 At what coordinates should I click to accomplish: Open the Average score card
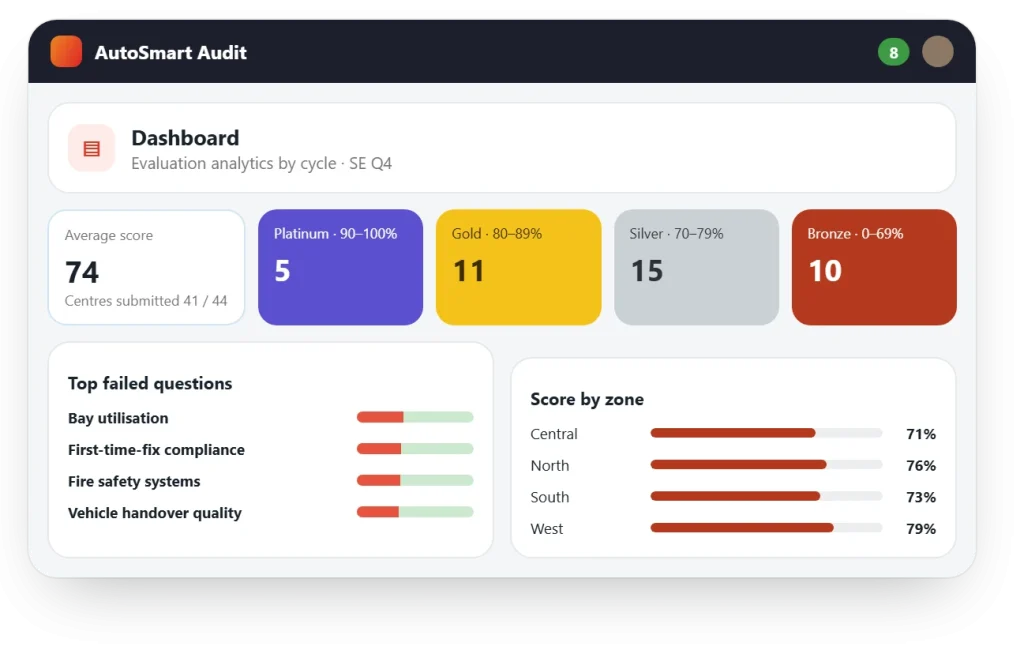click(x=146, y=267)
